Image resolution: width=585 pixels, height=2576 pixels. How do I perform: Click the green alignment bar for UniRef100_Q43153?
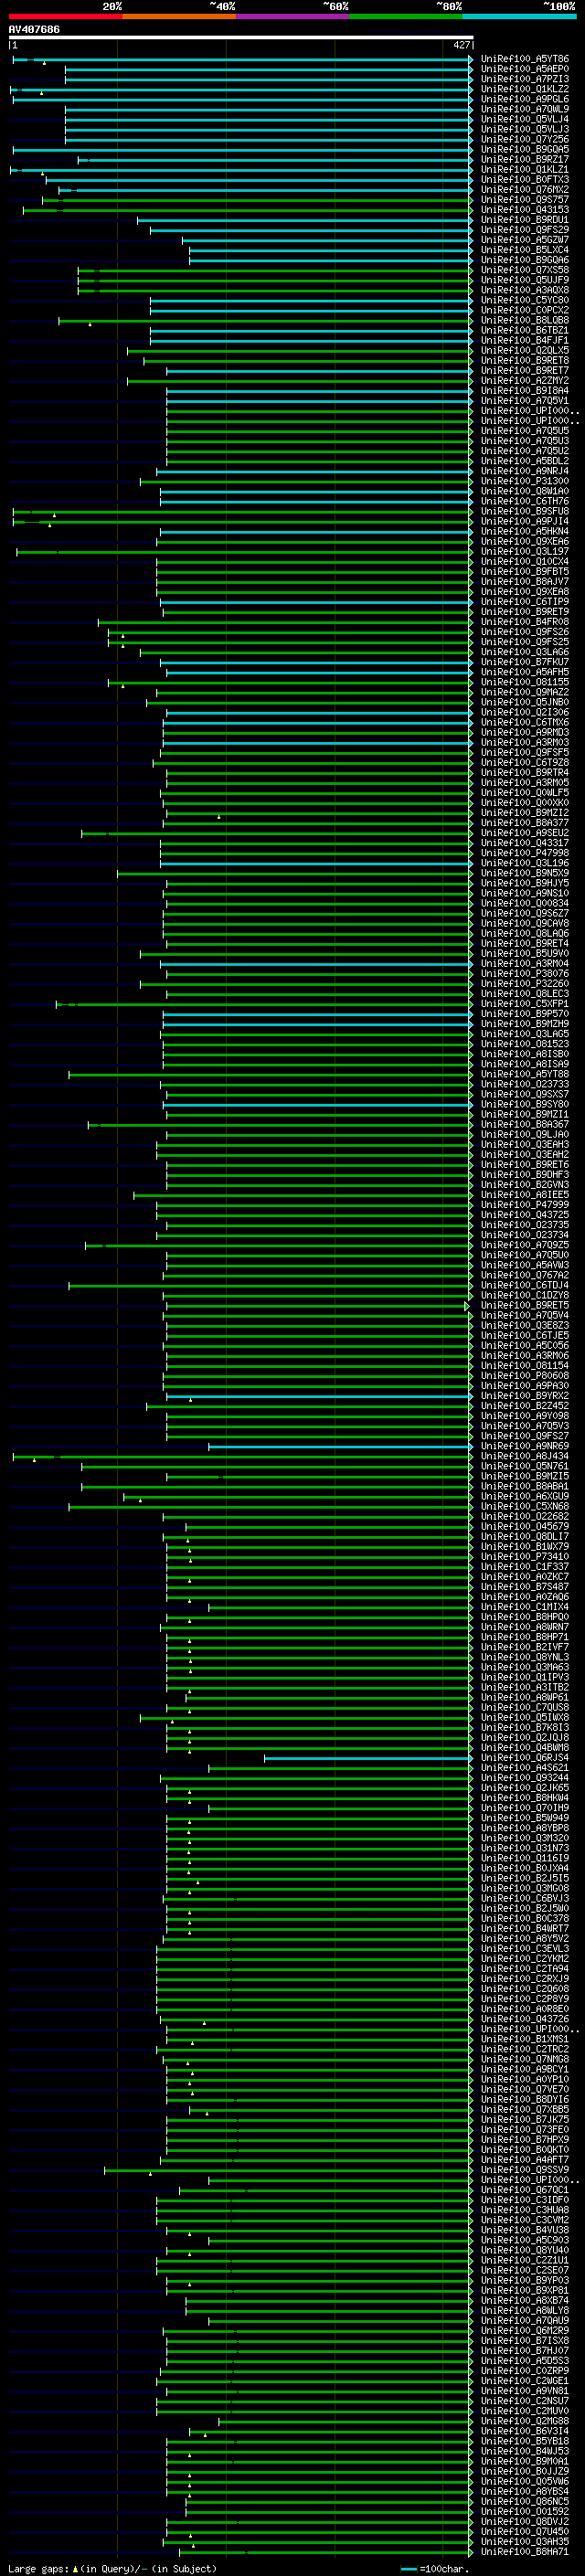point(248,210)
